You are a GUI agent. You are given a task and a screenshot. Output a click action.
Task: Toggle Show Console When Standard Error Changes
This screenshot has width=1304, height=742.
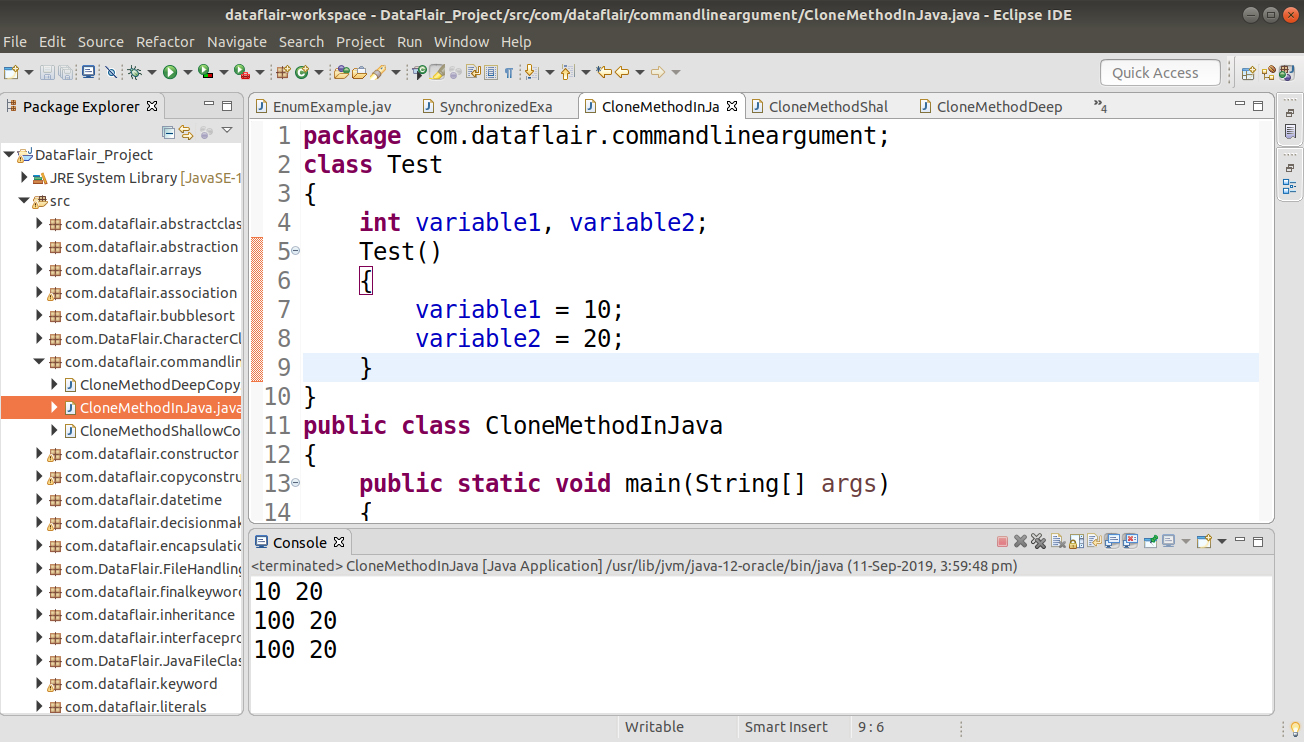coord(1130,541)
